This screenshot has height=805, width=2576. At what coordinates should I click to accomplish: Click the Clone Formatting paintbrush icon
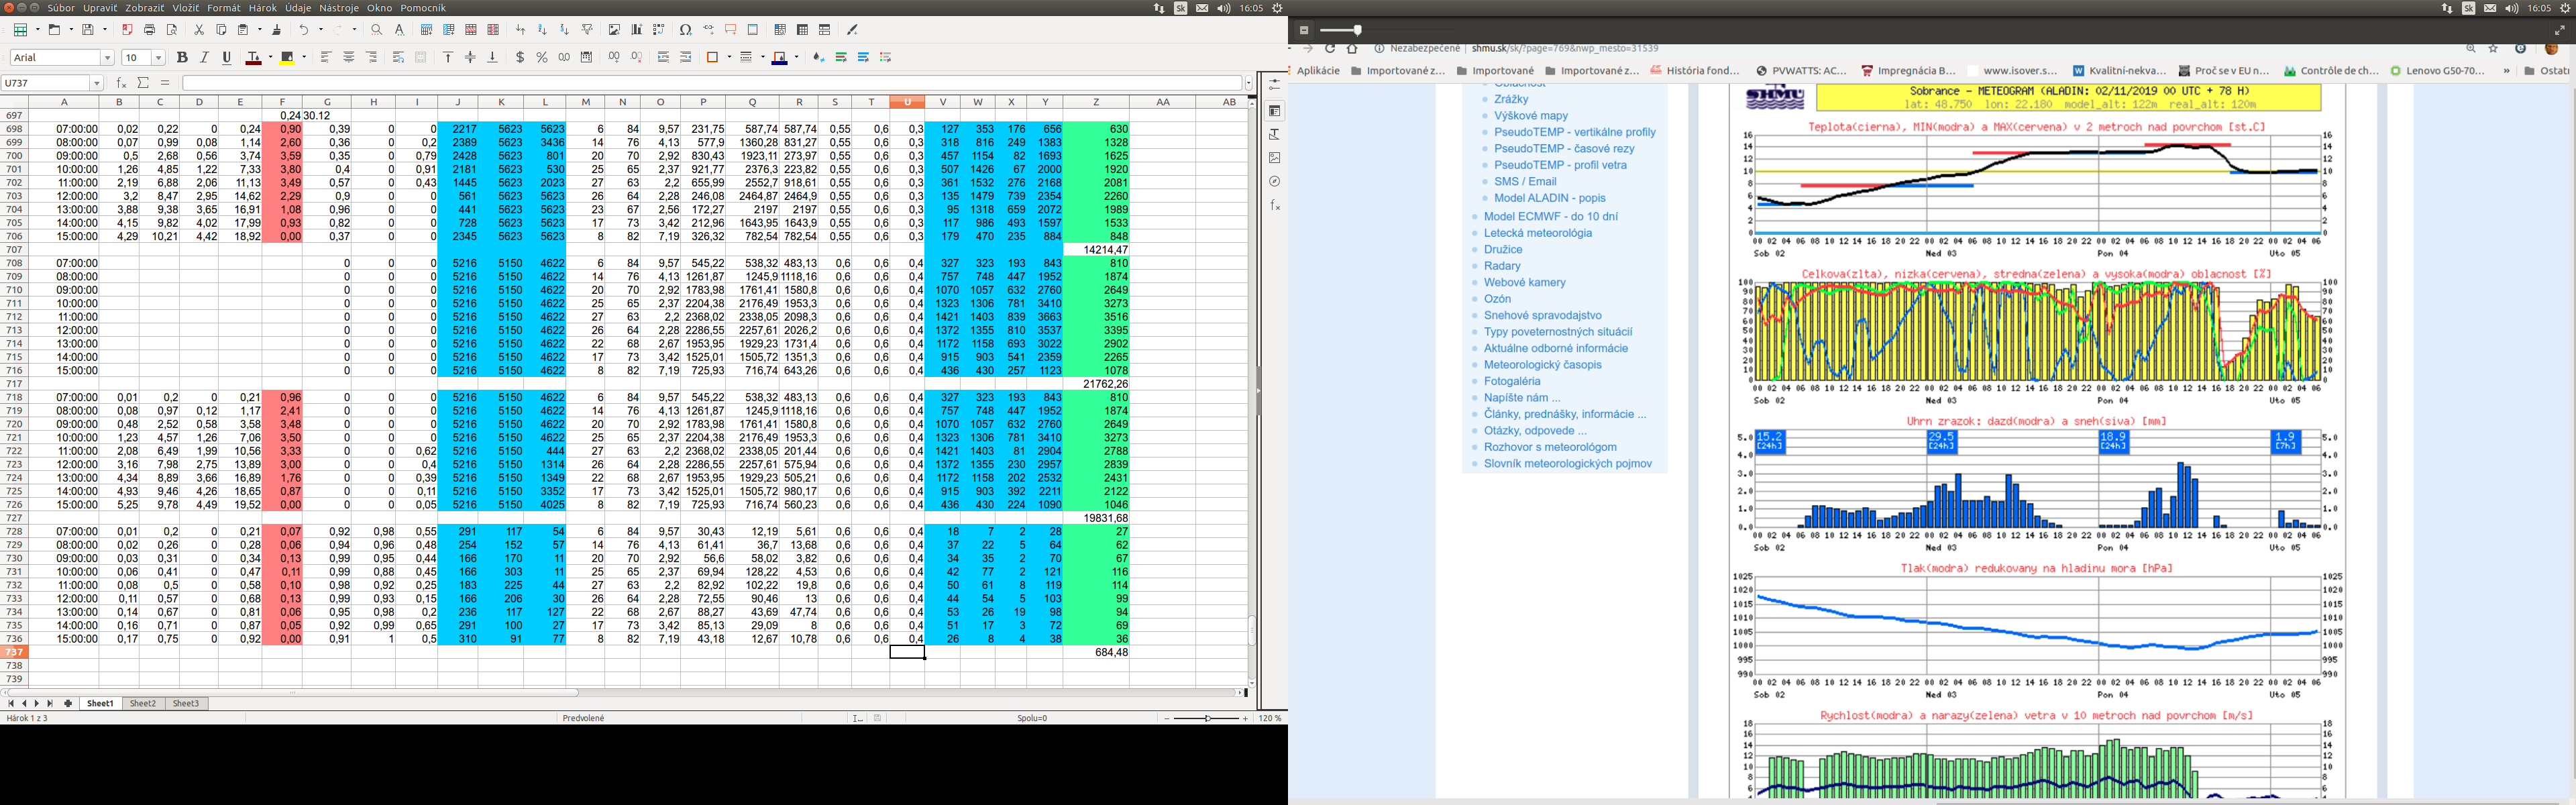(277, 30)
